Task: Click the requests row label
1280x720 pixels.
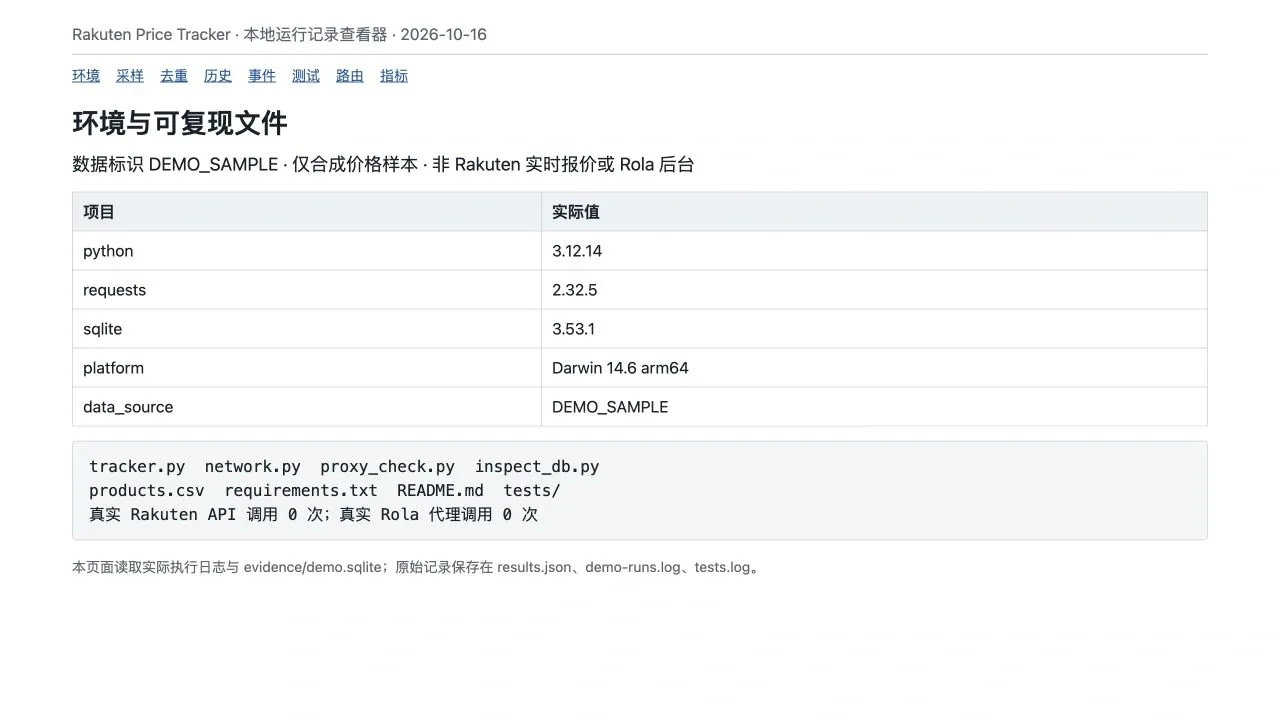Action: click(x=114, y=290)
